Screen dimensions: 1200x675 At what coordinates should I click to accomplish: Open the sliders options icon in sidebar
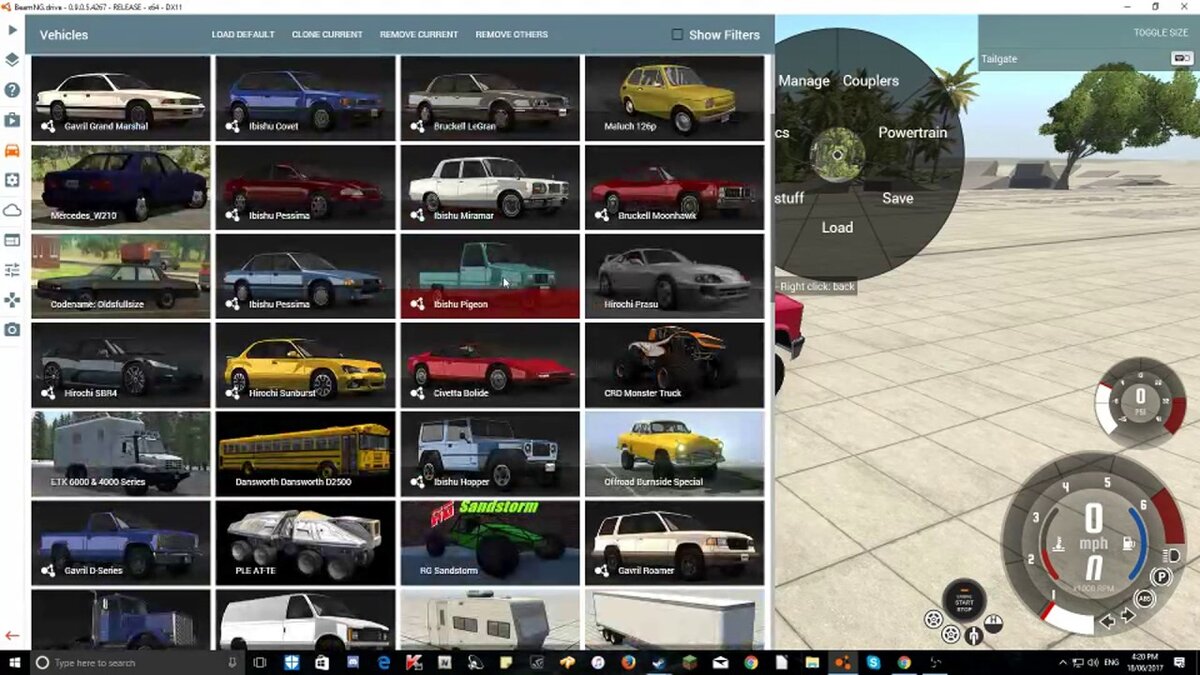pos(12,270)
